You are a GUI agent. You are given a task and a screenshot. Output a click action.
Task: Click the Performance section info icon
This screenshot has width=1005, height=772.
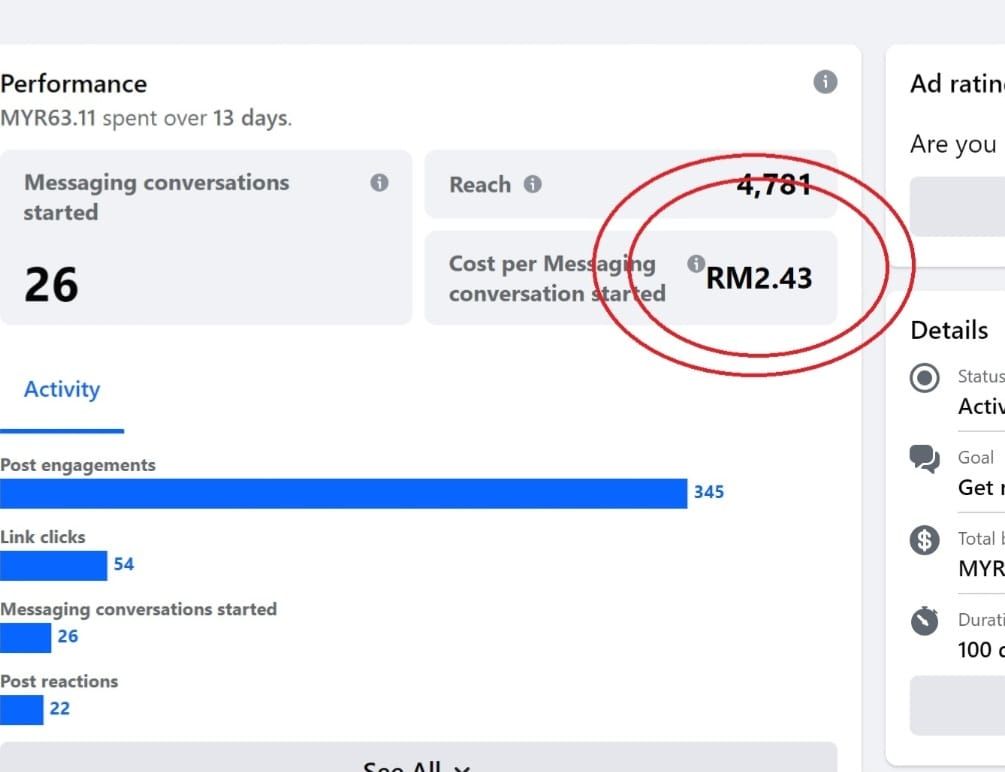coord(825,82)
